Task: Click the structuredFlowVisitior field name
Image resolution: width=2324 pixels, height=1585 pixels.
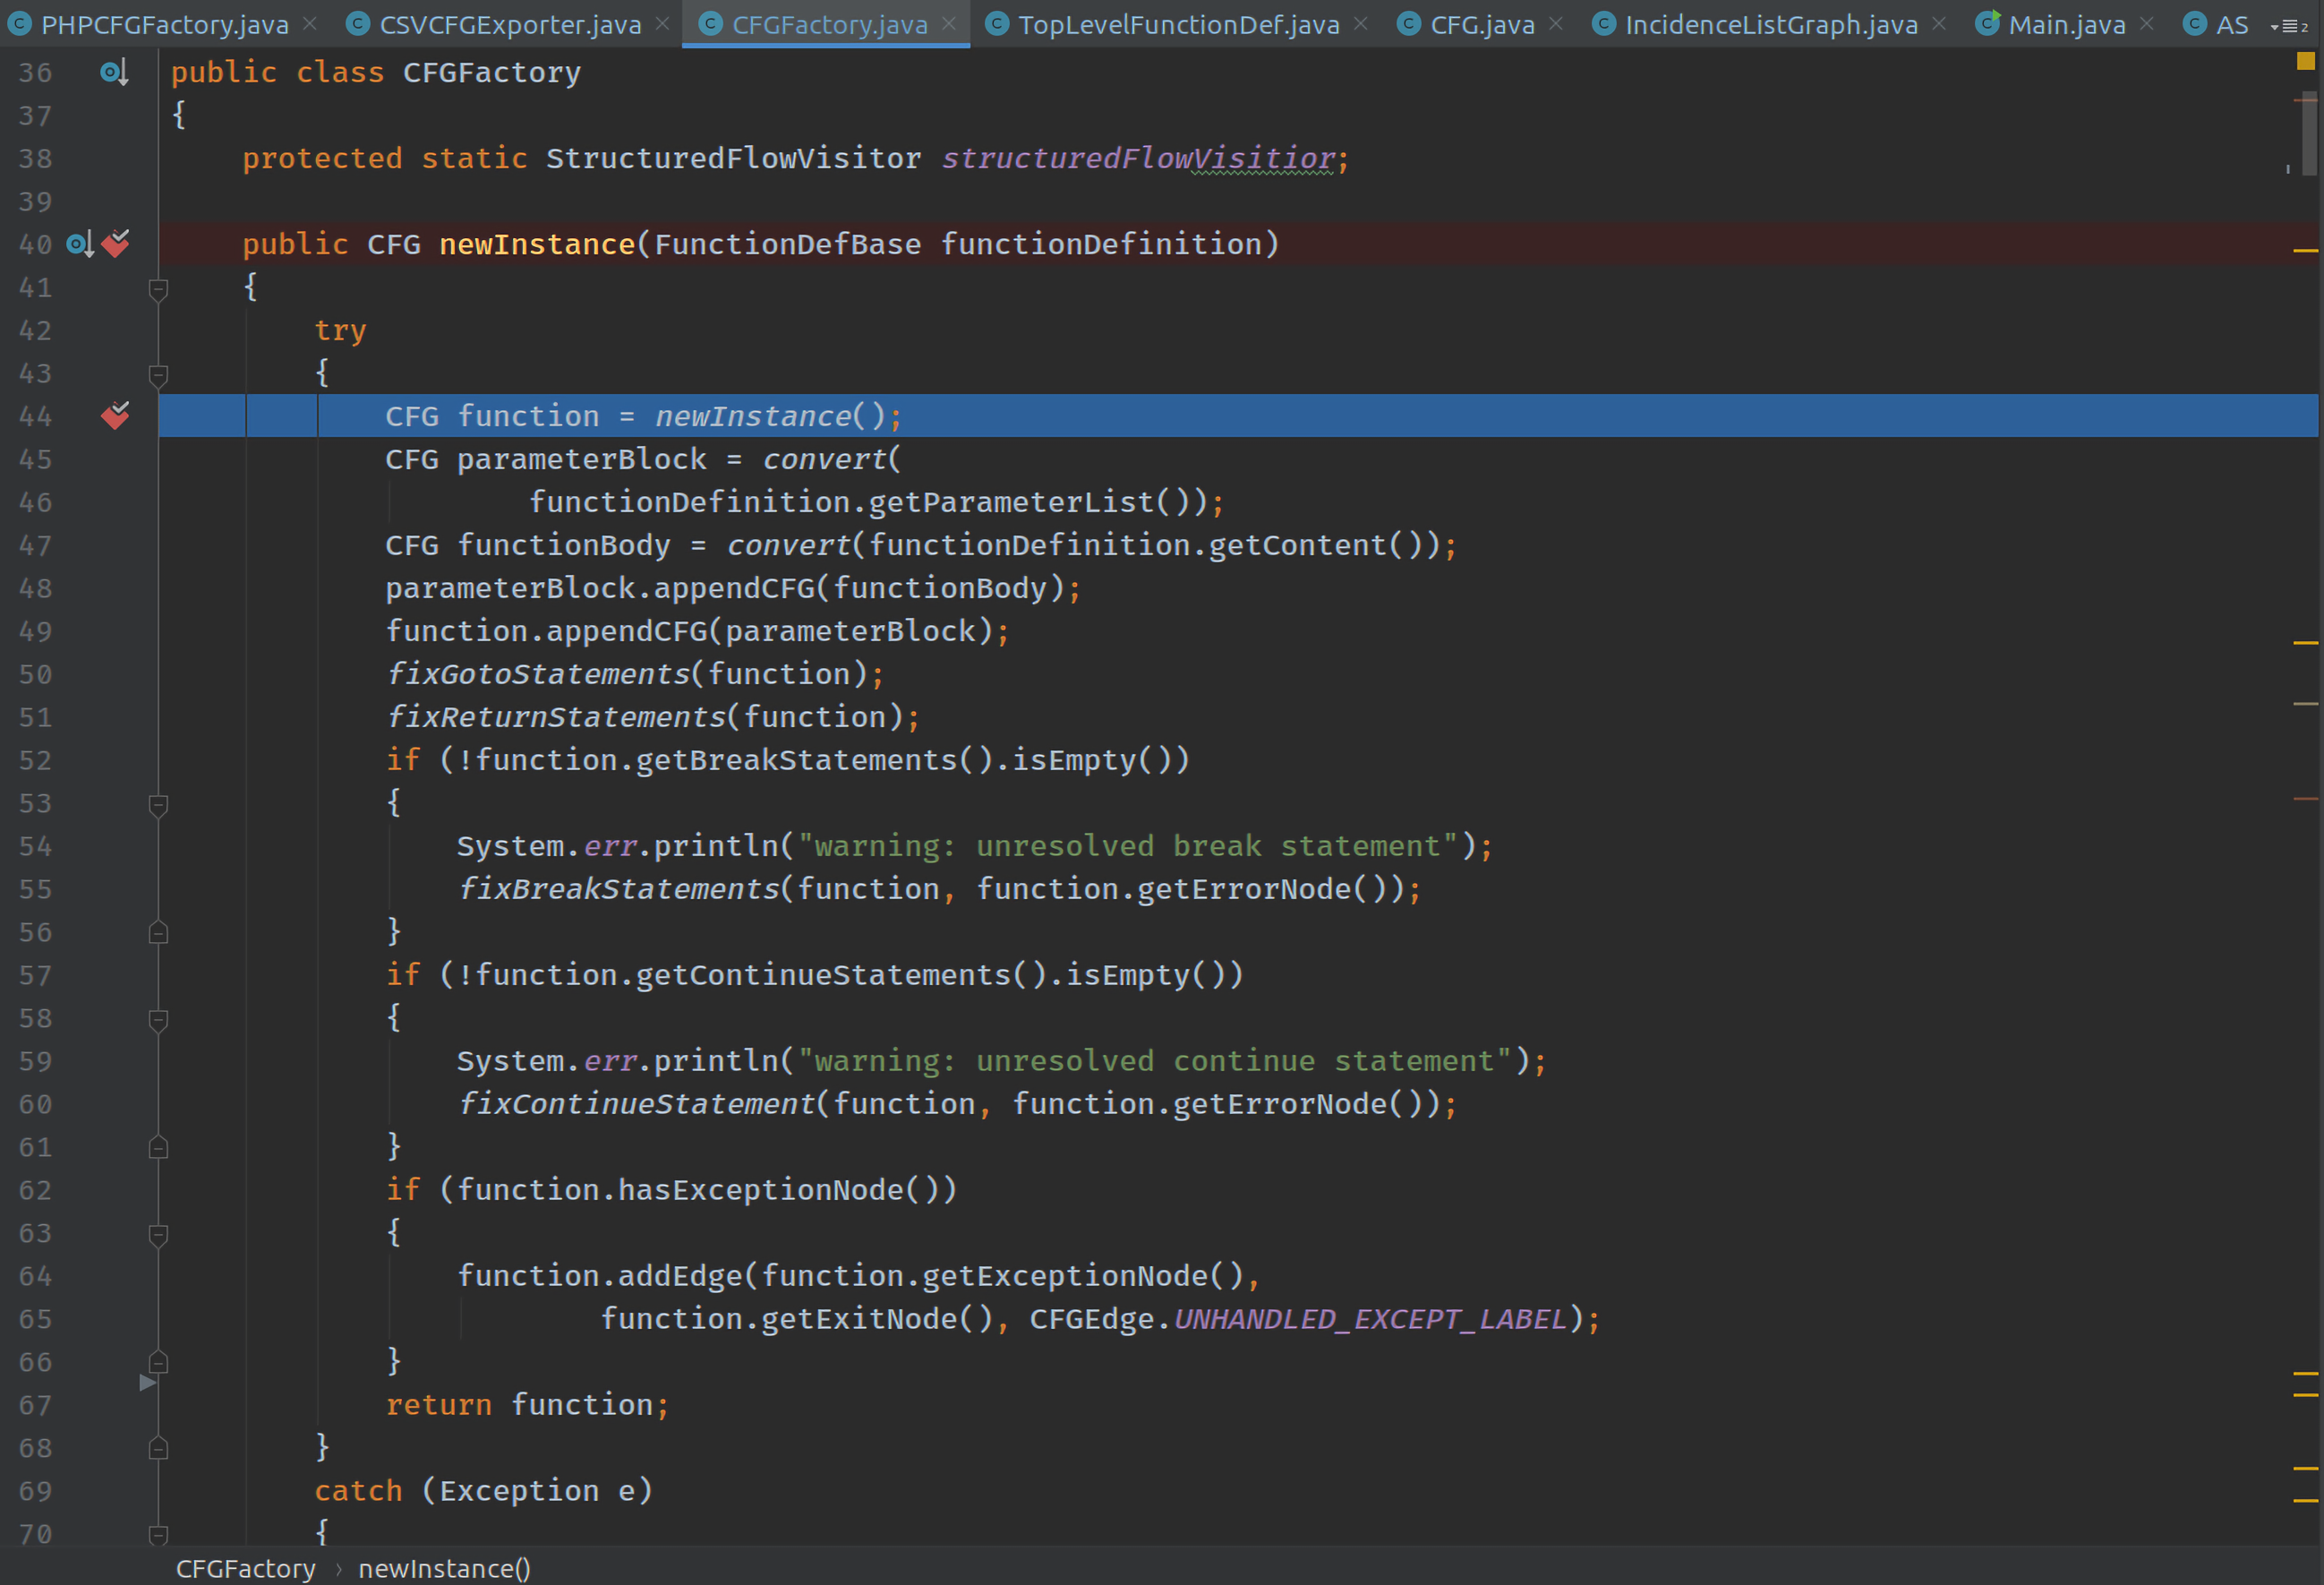Action: (x=1139, y=158)
